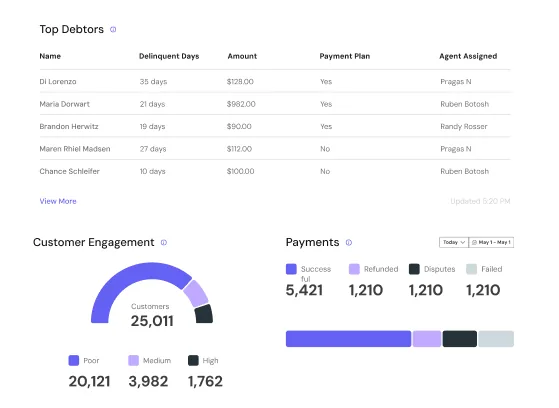
Task: Click the $90.00 amount cell
Action: click(239, 127)
